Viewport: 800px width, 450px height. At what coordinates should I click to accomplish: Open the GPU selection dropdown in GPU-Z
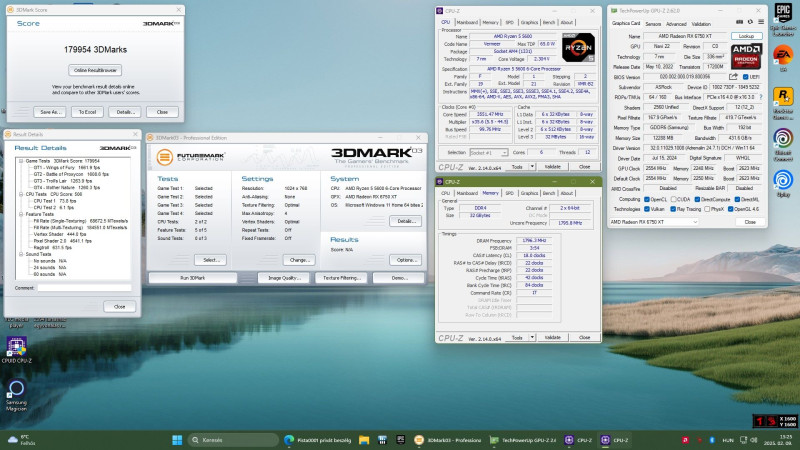coord(654,222)
